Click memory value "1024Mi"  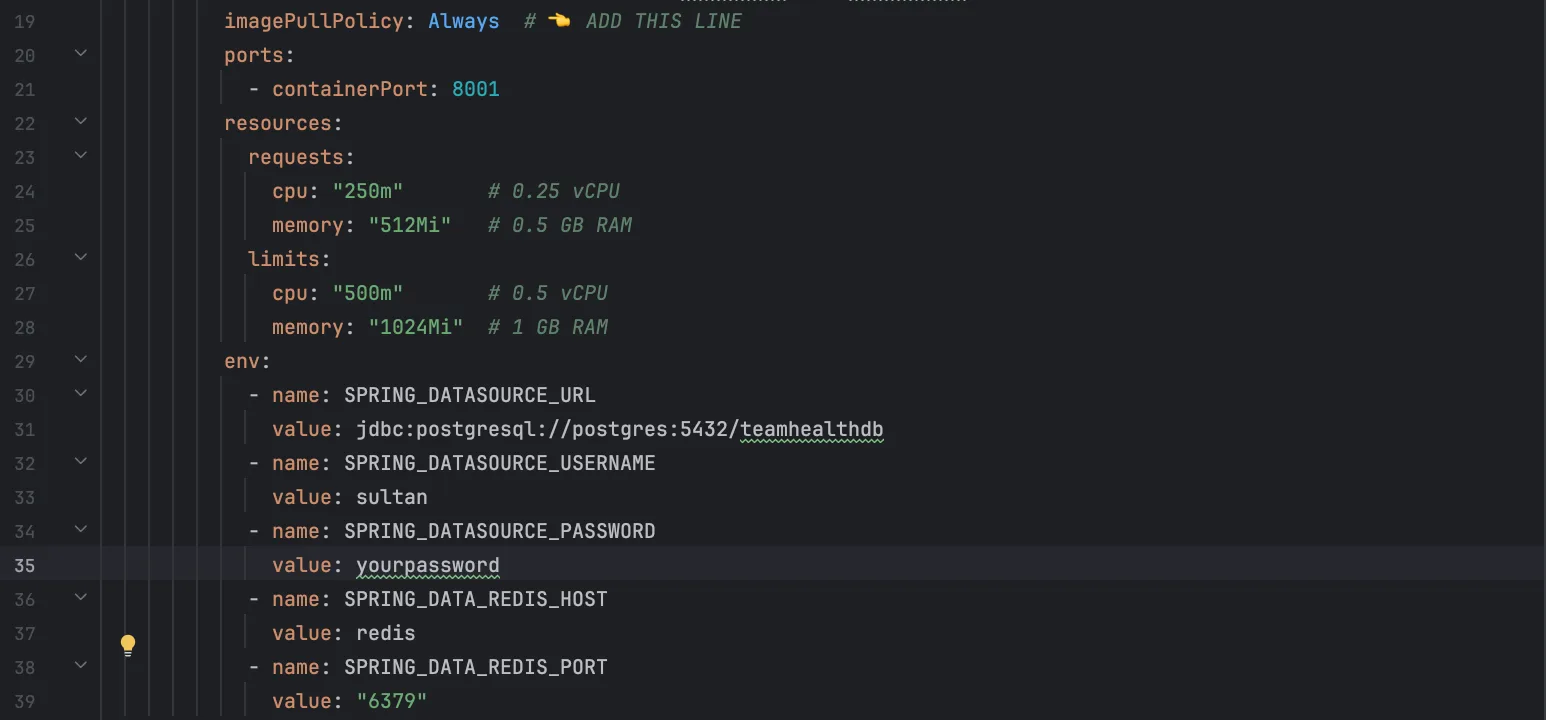(416, 327)
